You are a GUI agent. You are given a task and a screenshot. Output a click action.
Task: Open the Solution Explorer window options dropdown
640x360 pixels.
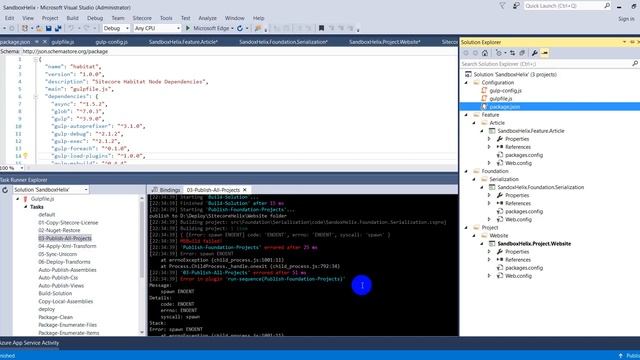pyautogui.click(x=624, y=42)
